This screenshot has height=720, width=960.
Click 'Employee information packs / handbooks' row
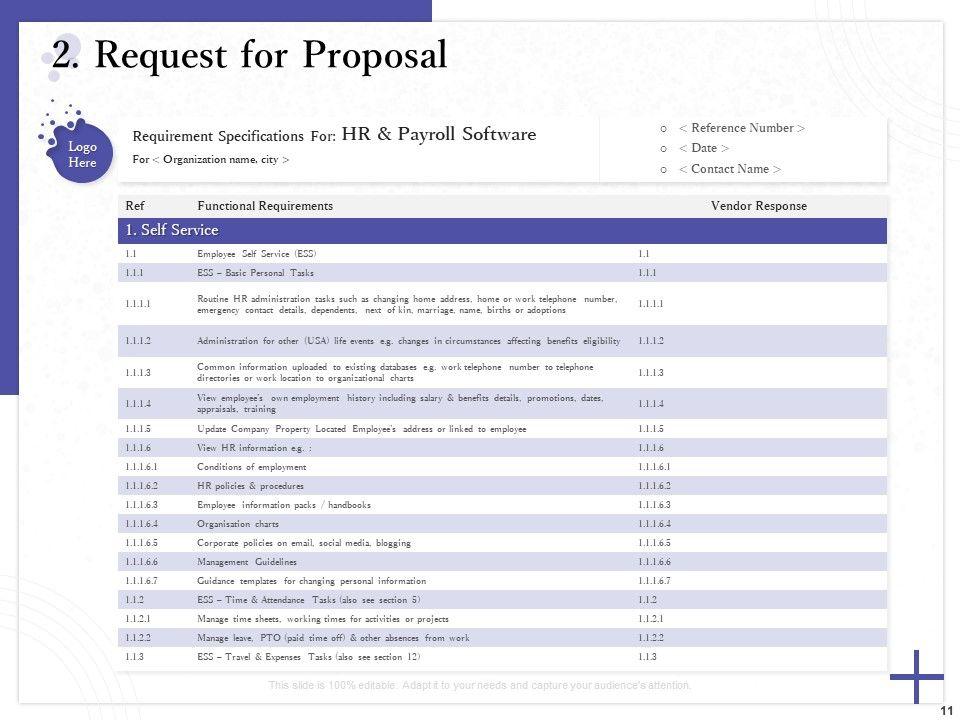[x=502, y=504]
